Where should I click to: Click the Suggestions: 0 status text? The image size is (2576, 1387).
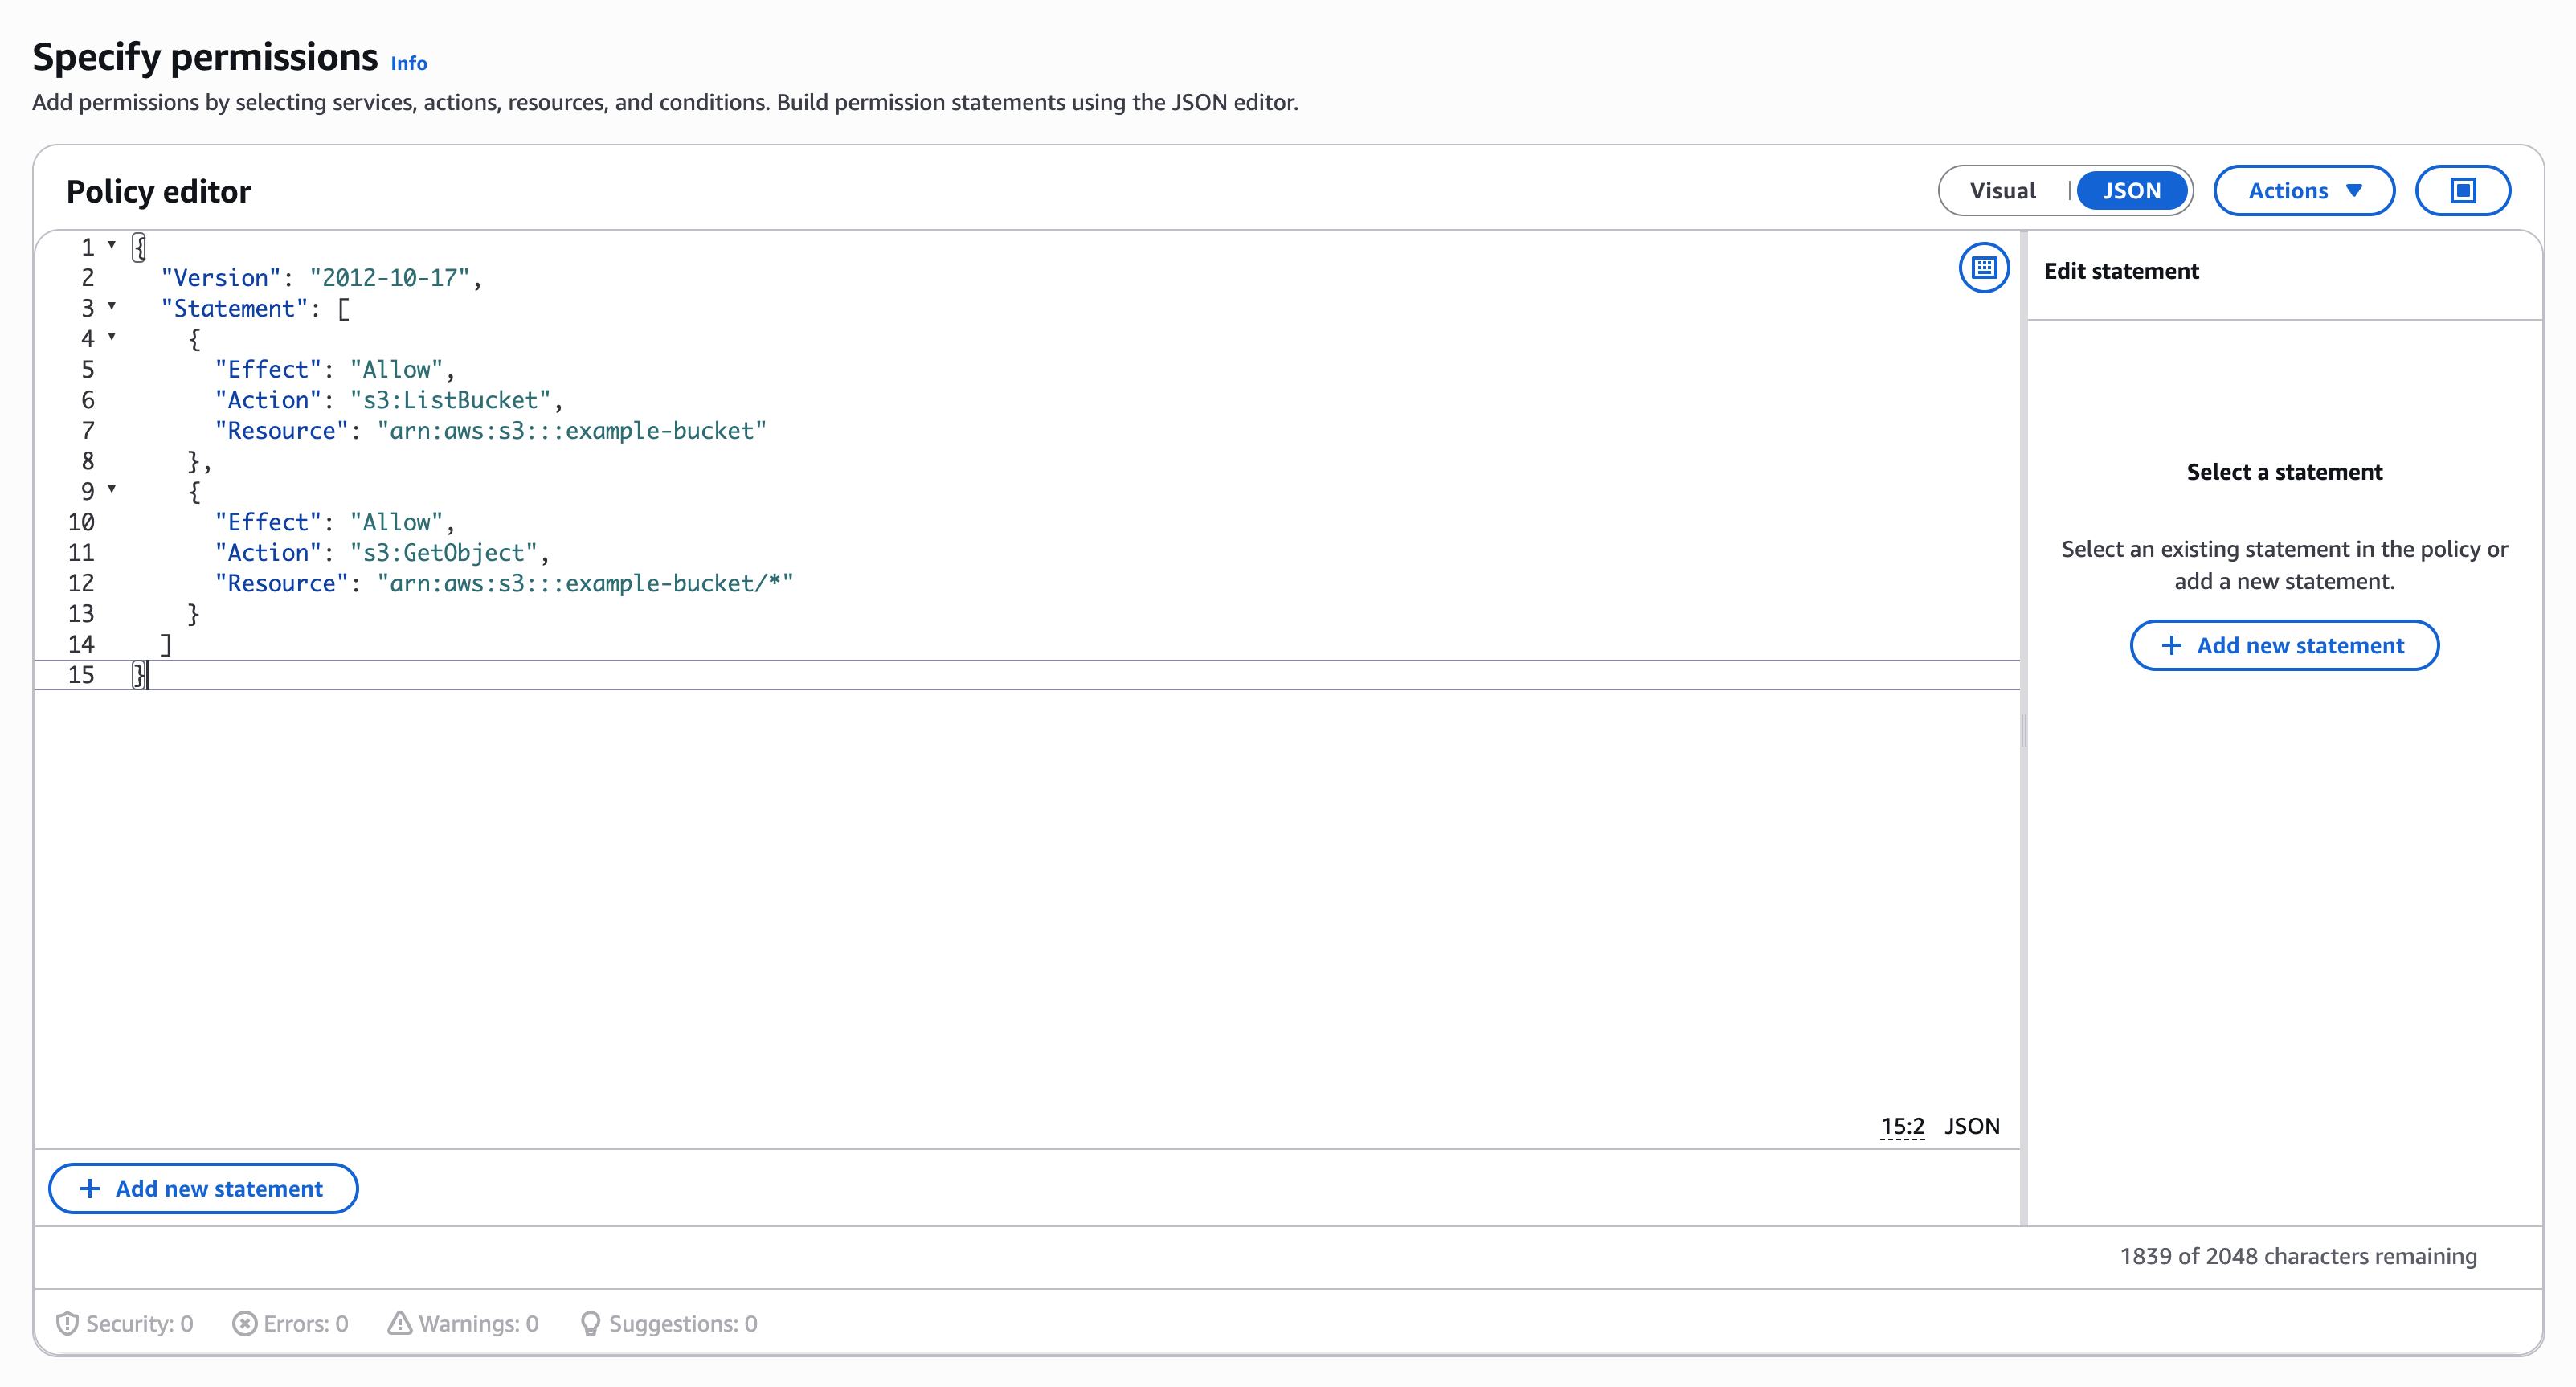(683, 1323)
